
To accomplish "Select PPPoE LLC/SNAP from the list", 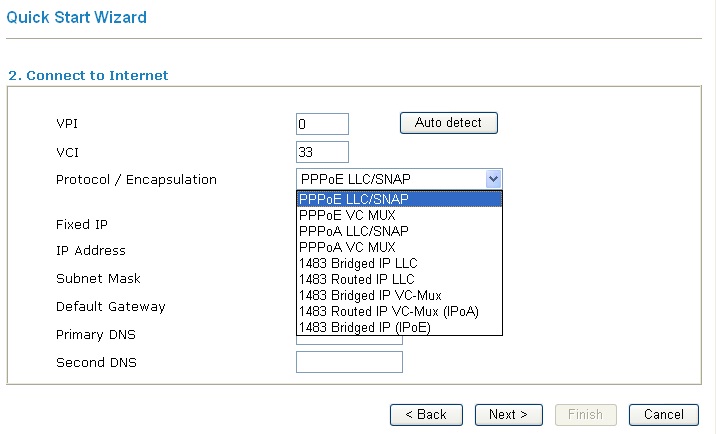I will 399,199.
